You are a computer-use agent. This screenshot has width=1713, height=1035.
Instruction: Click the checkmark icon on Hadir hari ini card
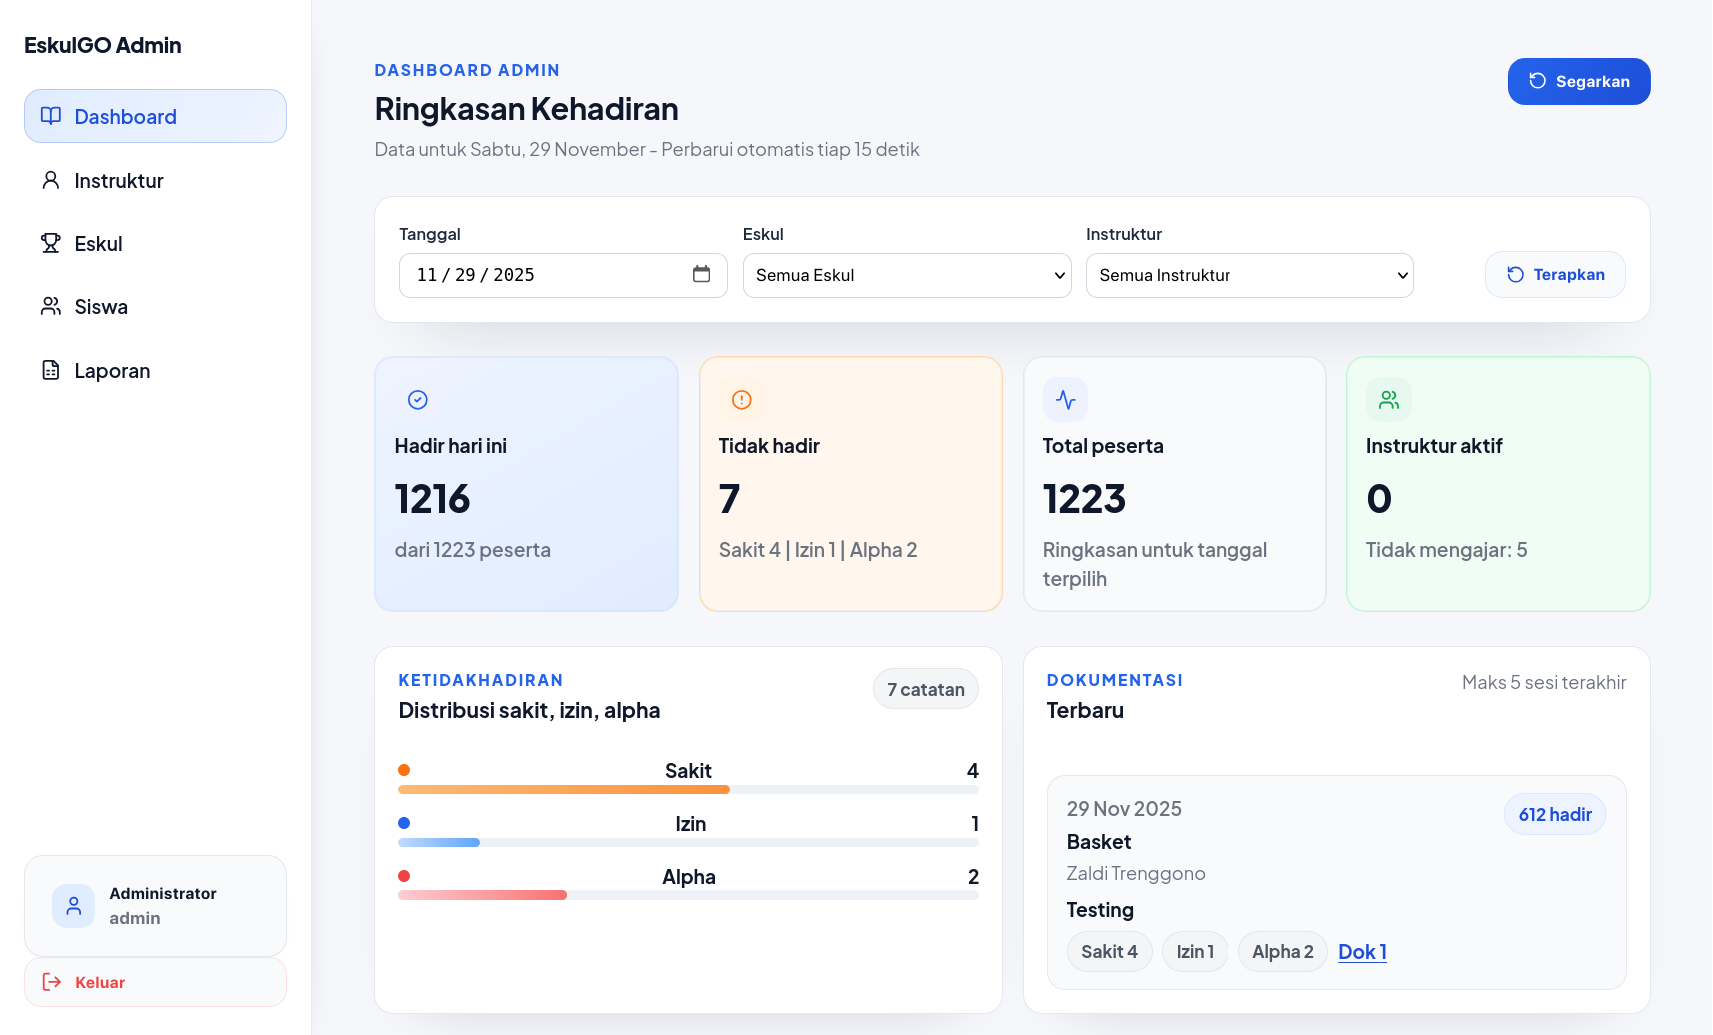(418, 400)
